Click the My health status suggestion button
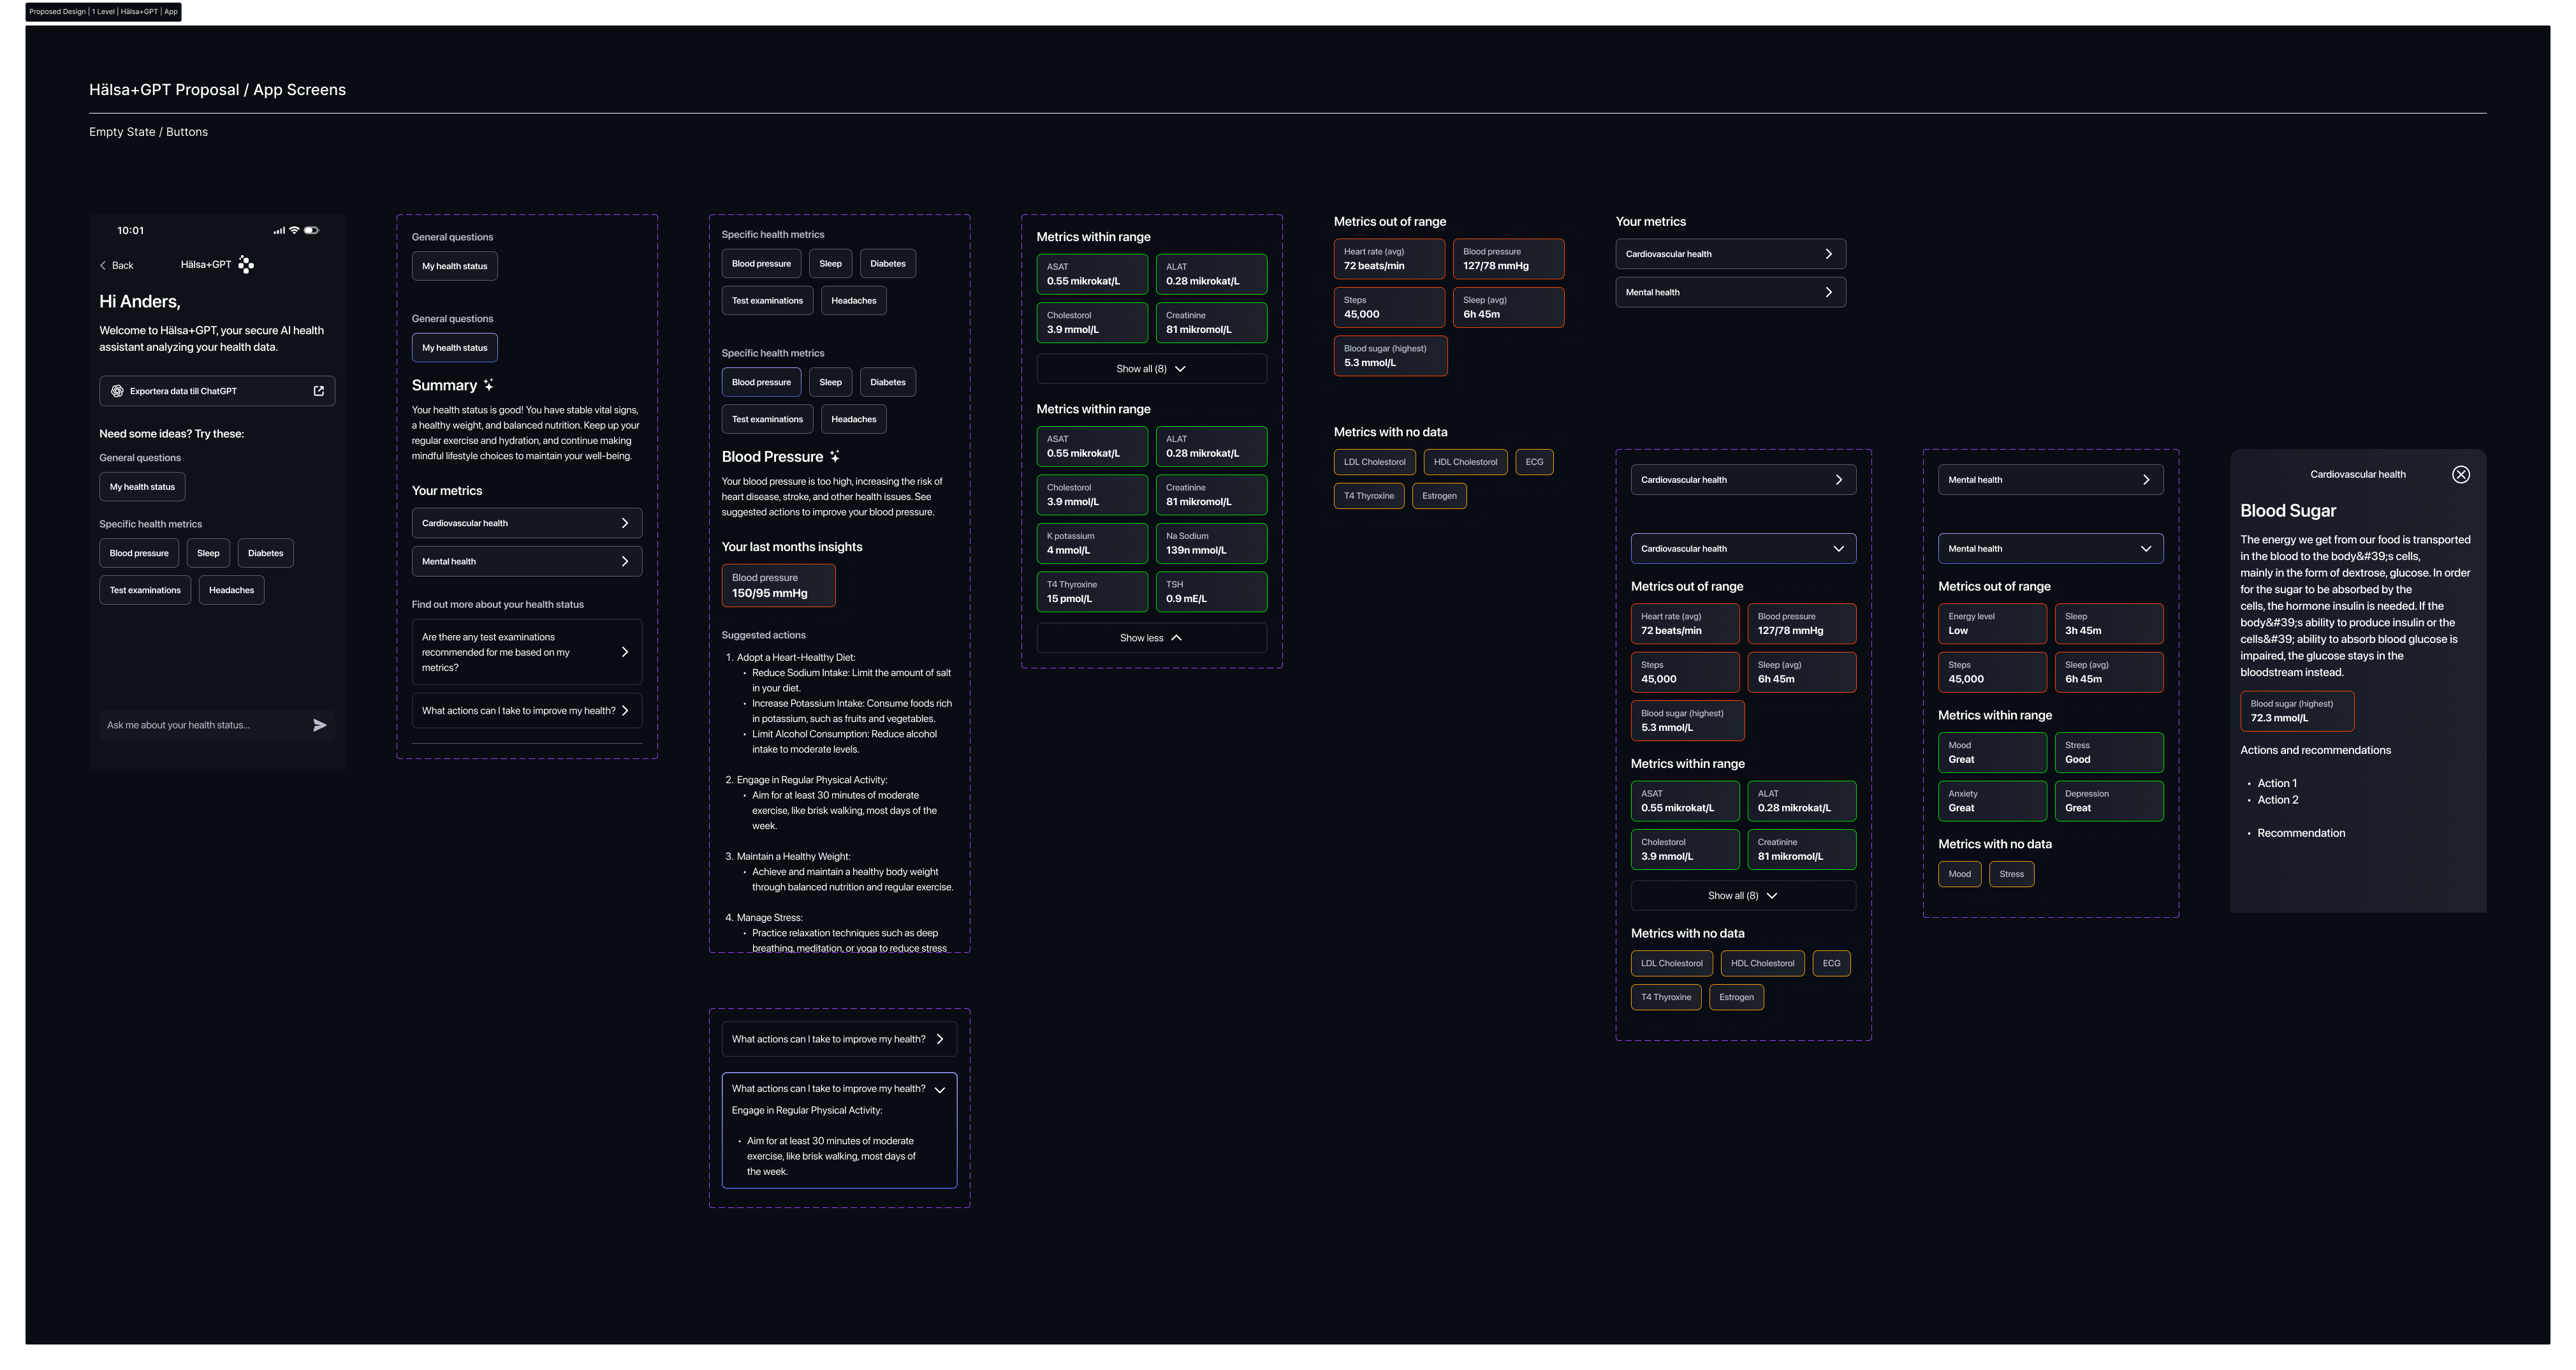Screen dimensions: 2576x1370 (142, 486)
